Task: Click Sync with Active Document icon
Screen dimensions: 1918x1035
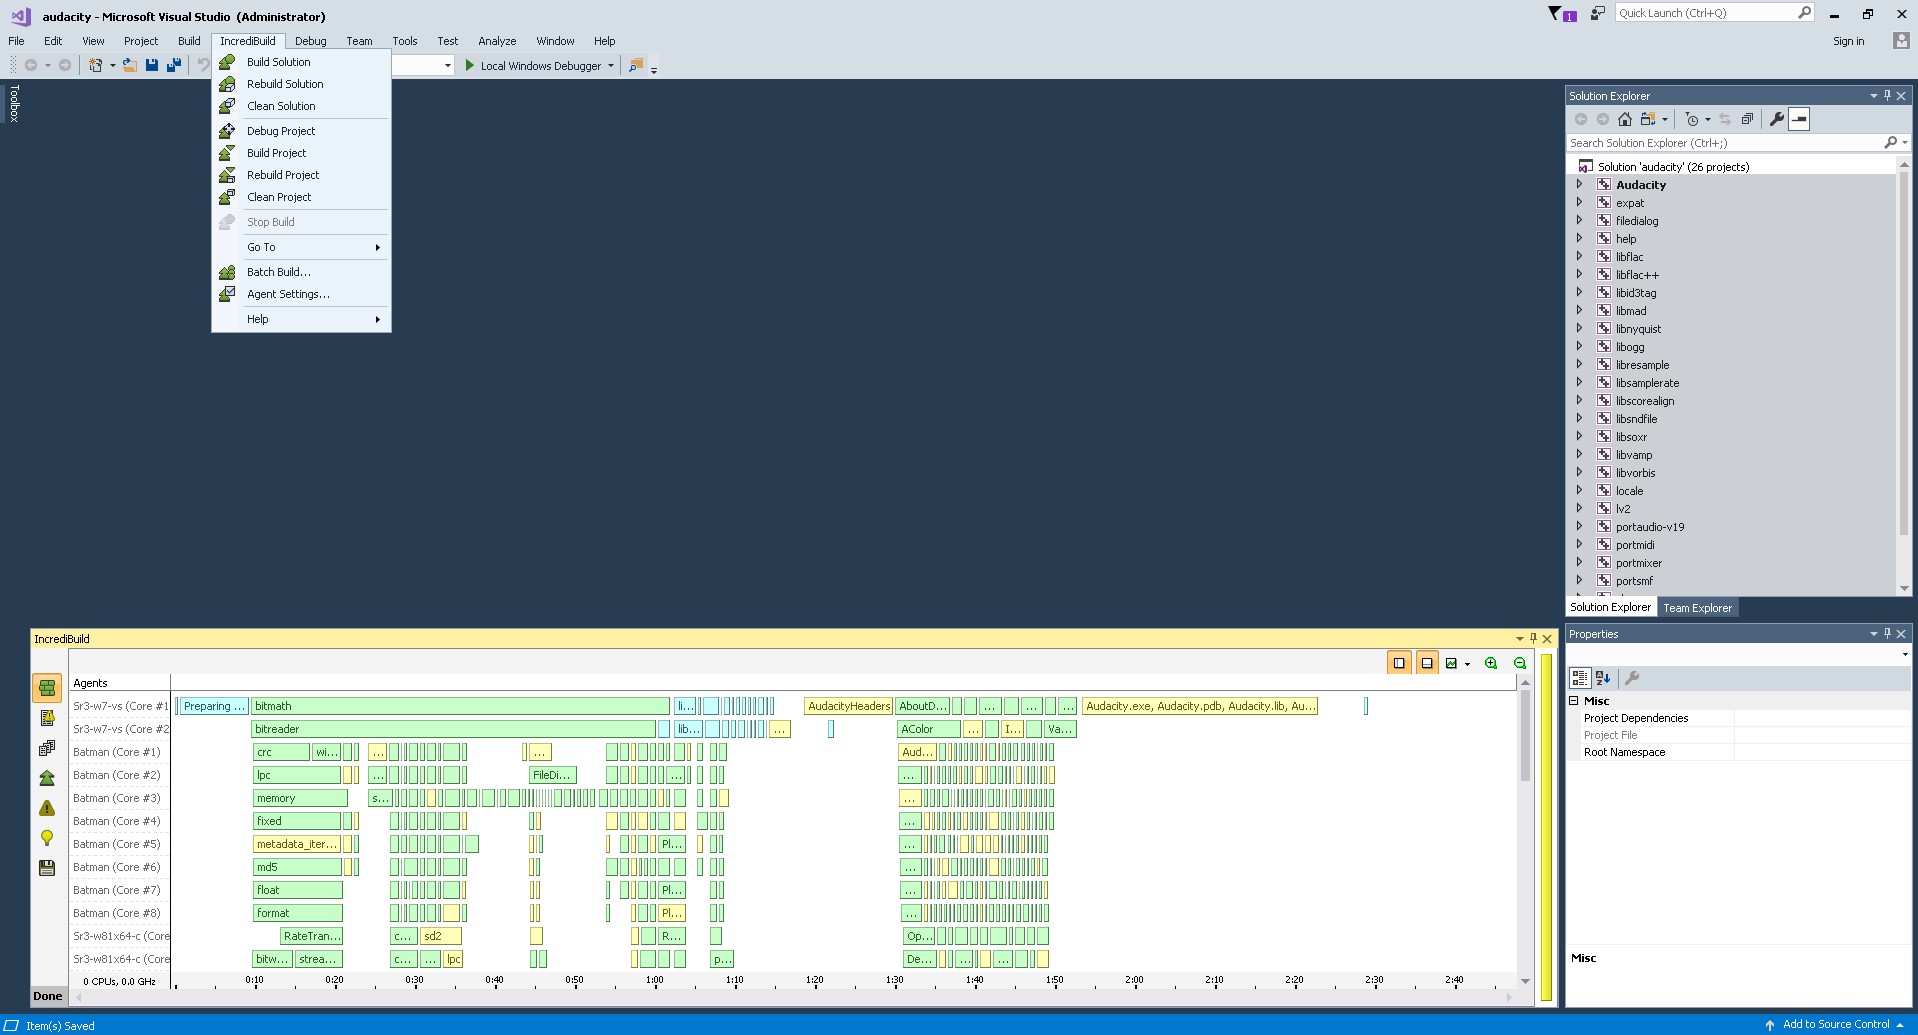Action: click(x=1725, y=119)
